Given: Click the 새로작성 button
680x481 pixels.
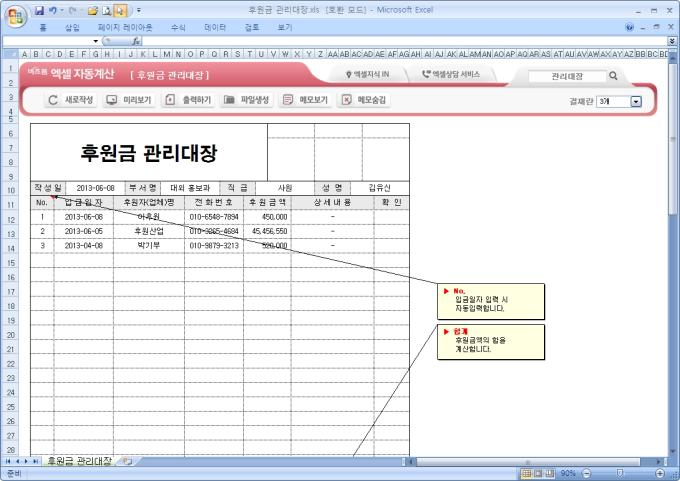Looking at the screenshot, I should [x=71, y=100].
